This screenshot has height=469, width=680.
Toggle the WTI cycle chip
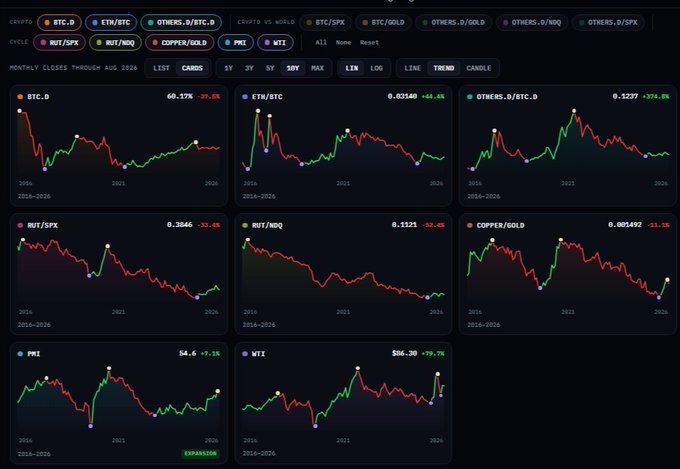275,43
